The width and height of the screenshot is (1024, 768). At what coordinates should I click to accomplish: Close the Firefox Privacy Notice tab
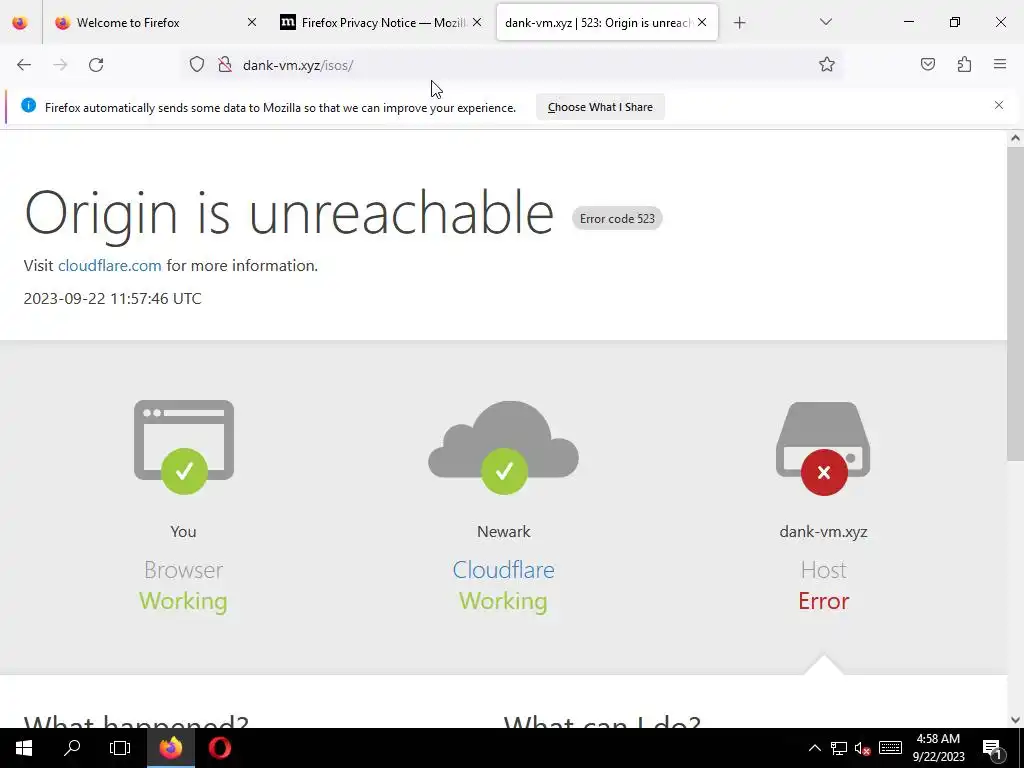coord(477,22)
